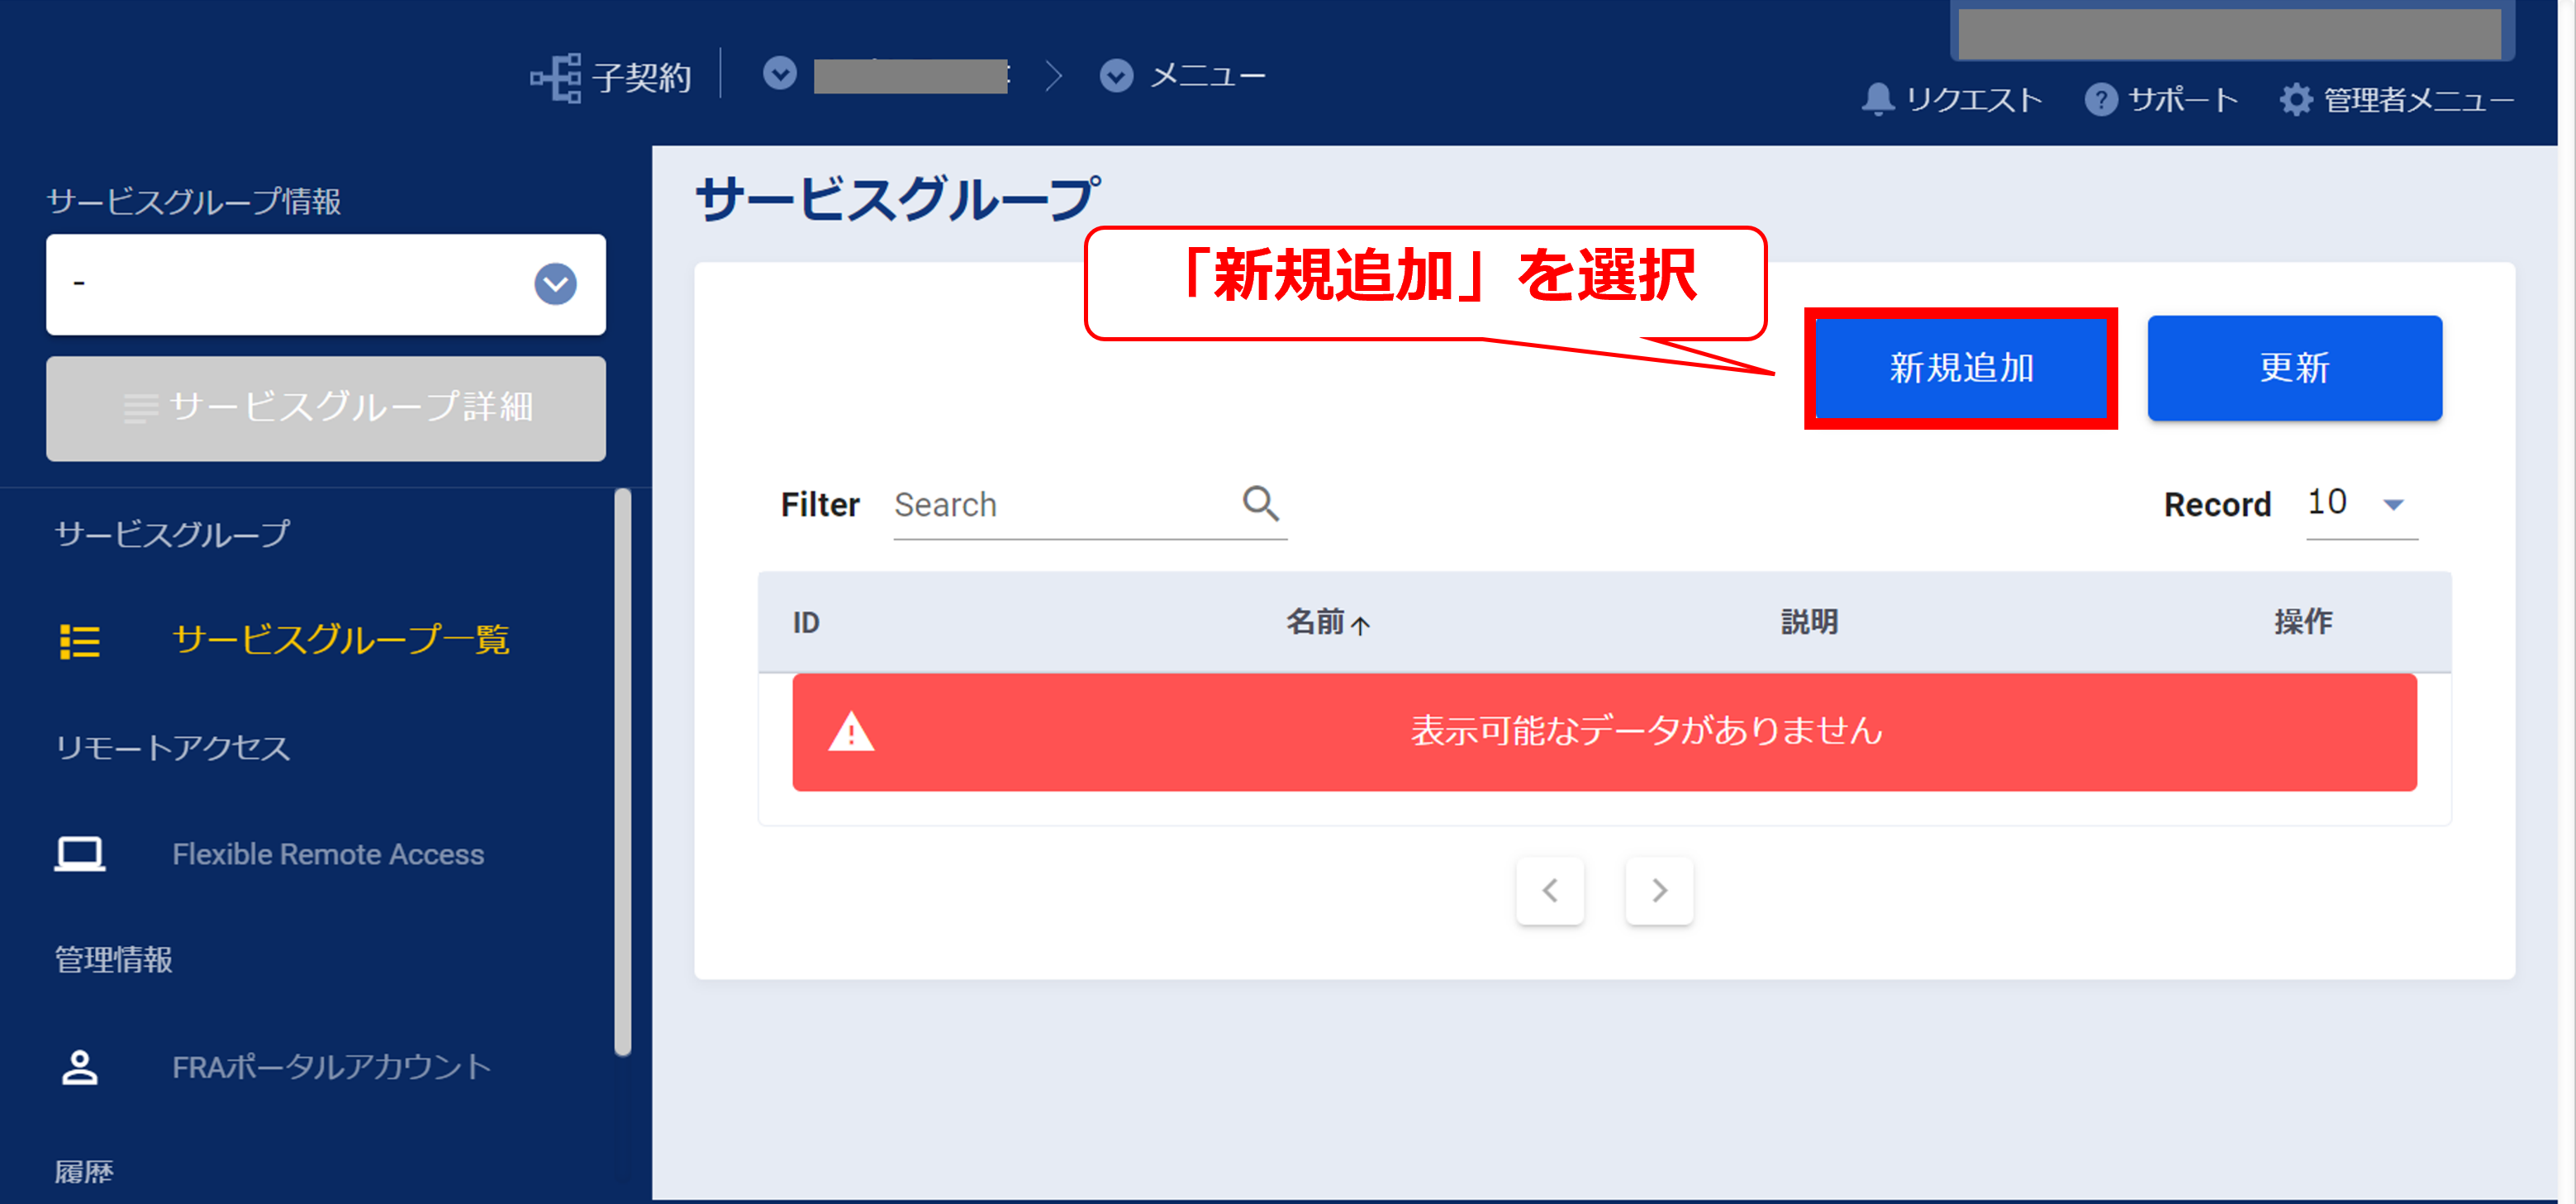Open the contract name breadcrumb dropdown
Viewport: 2576px width, 1204px height.
[x=780, y=74]
